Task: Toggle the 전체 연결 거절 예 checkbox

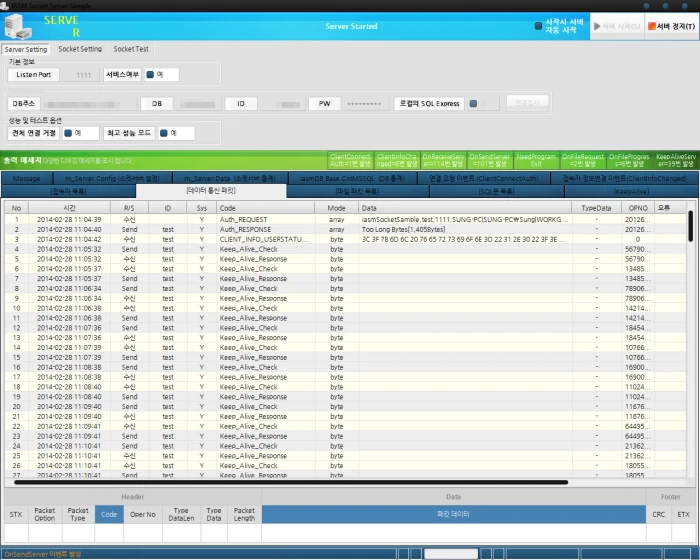Action: tap(68, 133)
